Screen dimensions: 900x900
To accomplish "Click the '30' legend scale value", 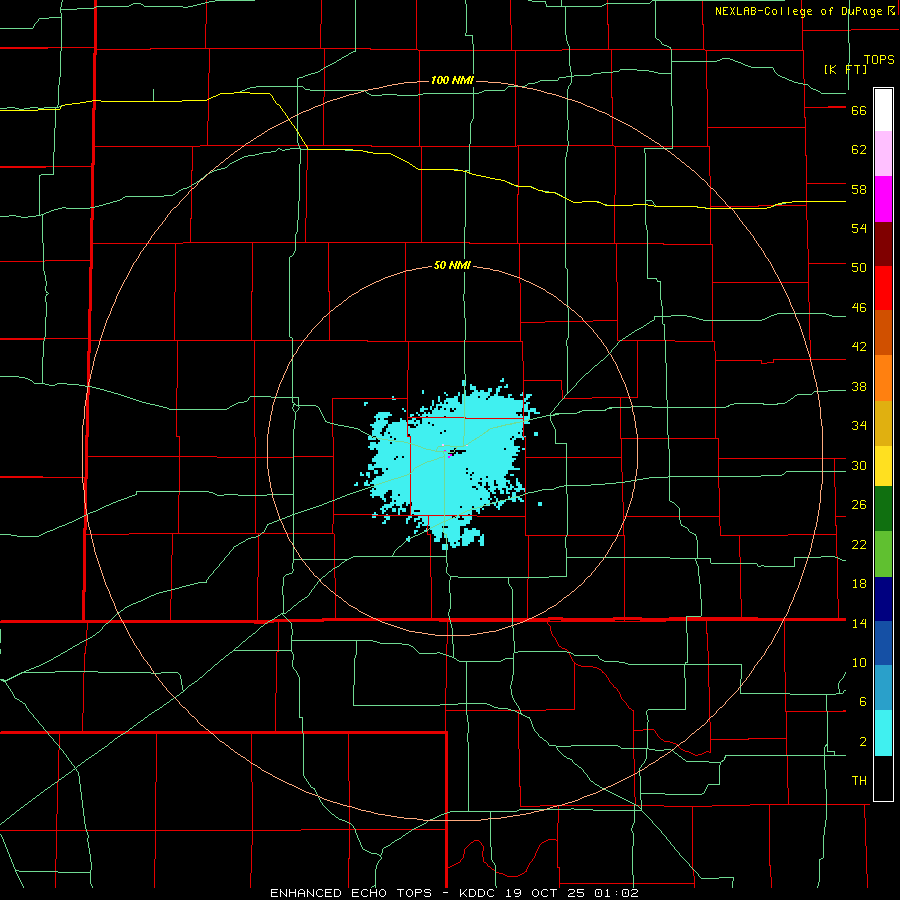I will 859,465.
